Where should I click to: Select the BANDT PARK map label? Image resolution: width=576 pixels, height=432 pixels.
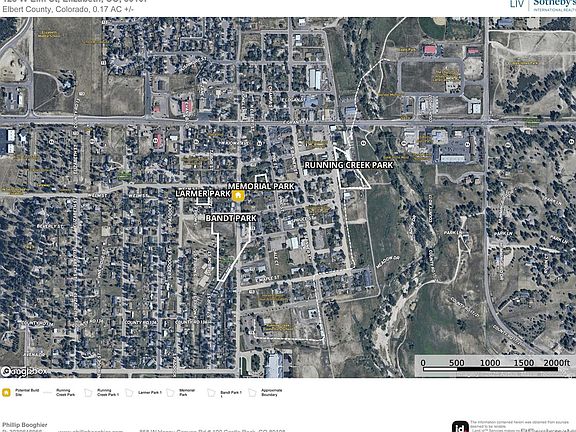pos(231,218)
